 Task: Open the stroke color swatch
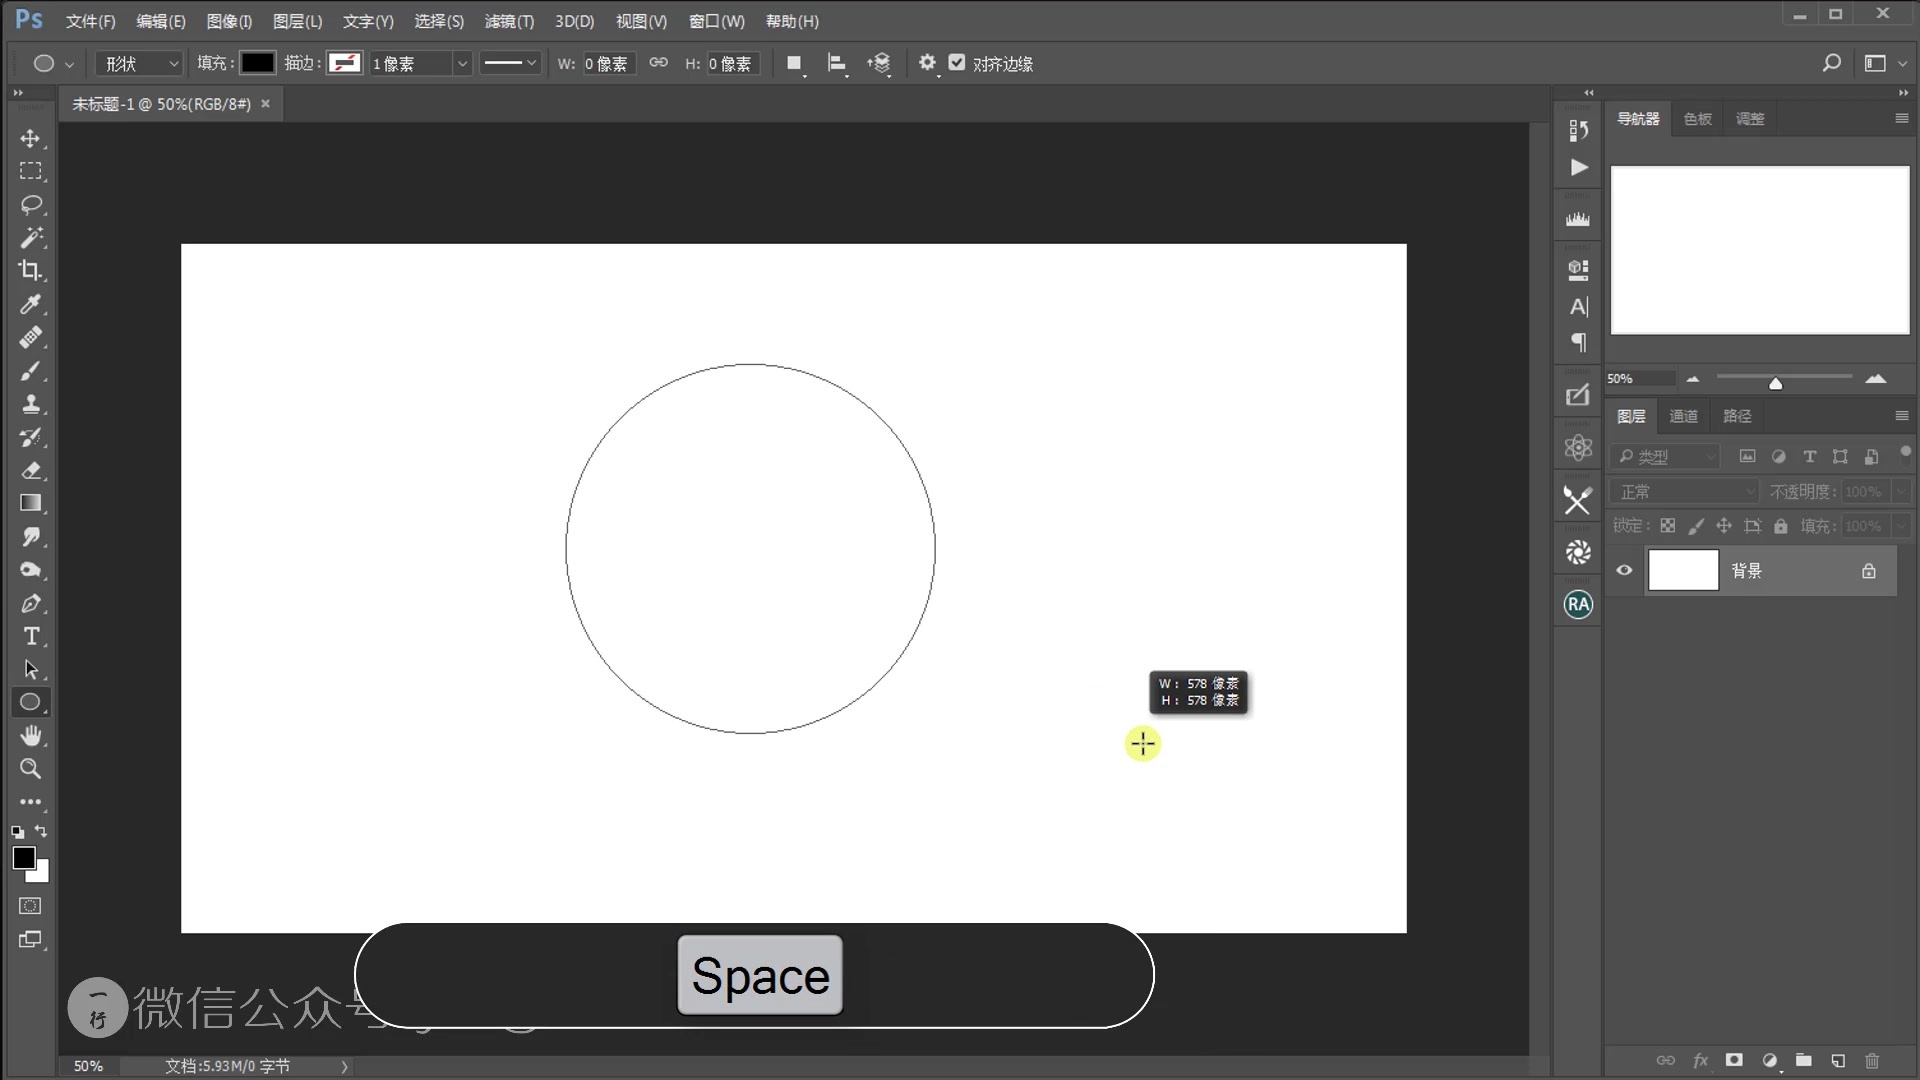345,63
